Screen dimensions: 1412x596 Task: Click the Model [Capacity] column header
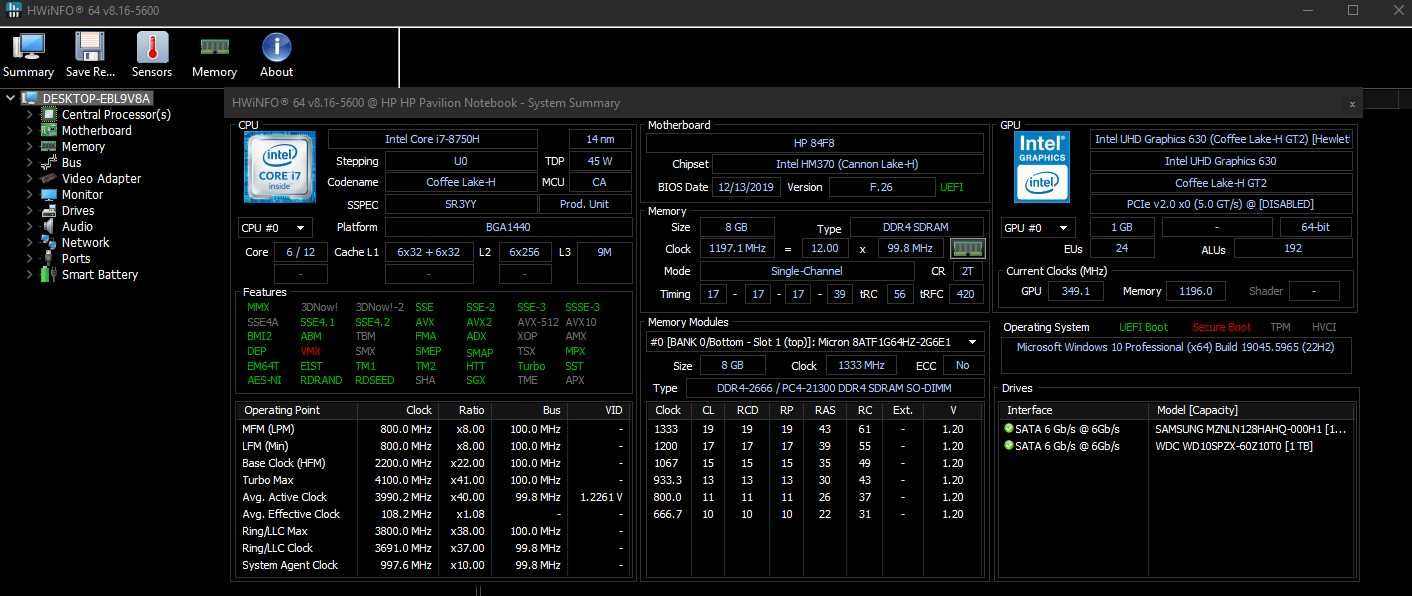coord(1252,410)
